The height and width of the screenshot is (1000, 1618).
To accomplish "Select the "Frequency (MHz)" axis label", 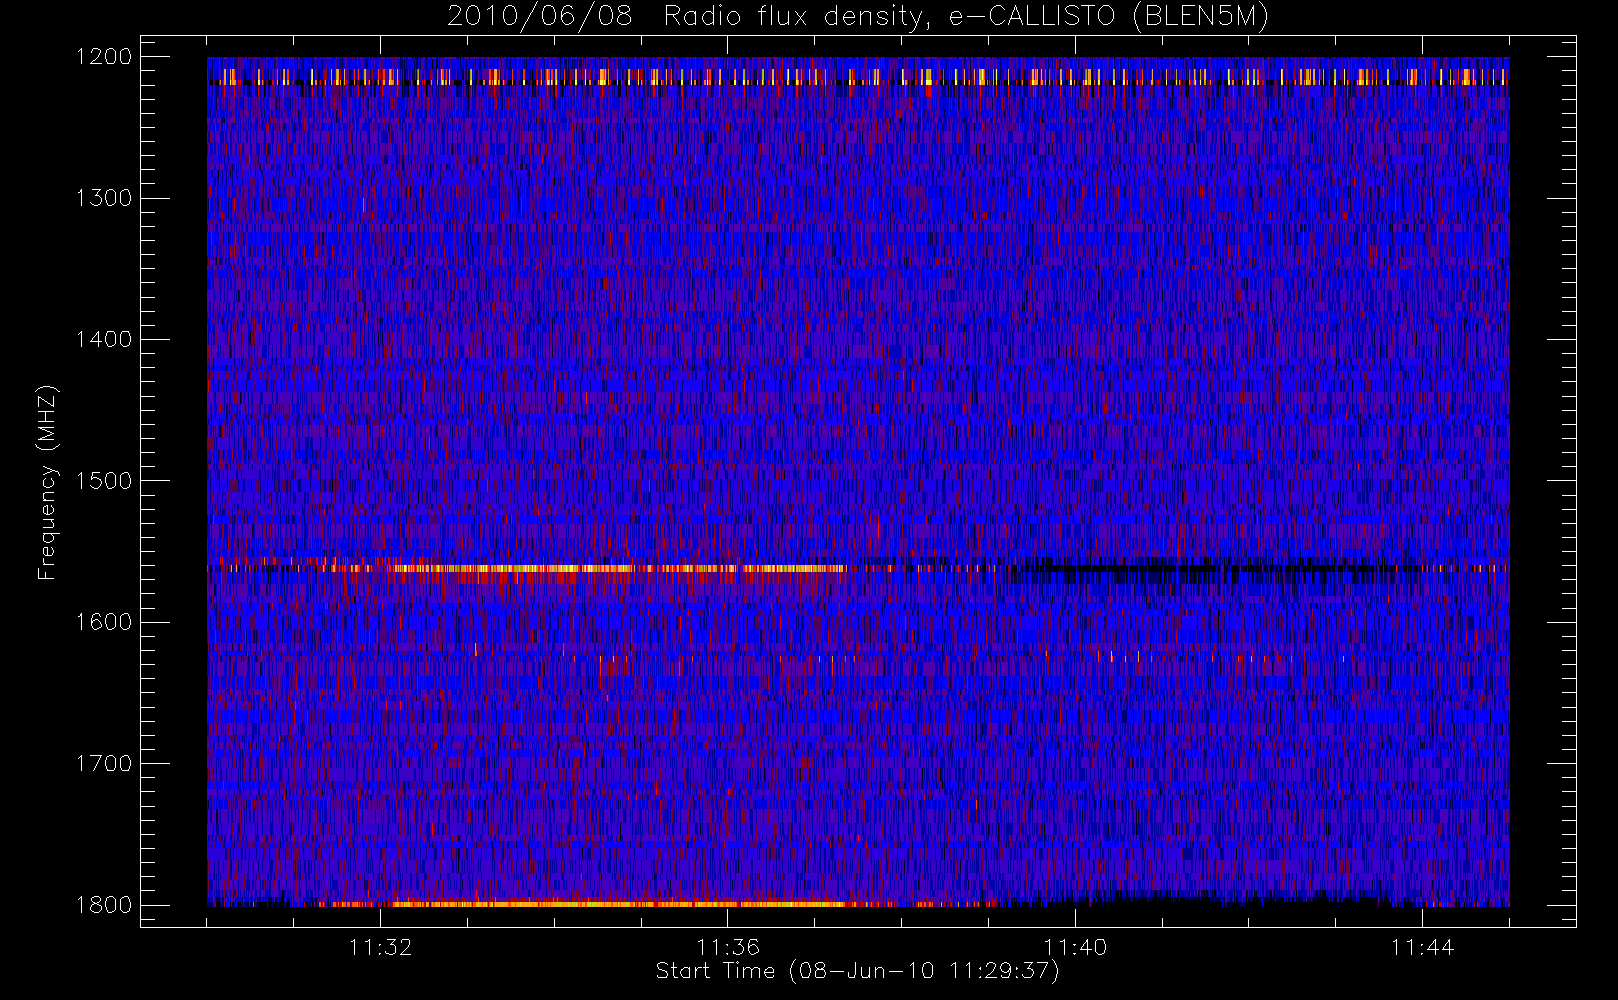I will [x=47, y=482].
